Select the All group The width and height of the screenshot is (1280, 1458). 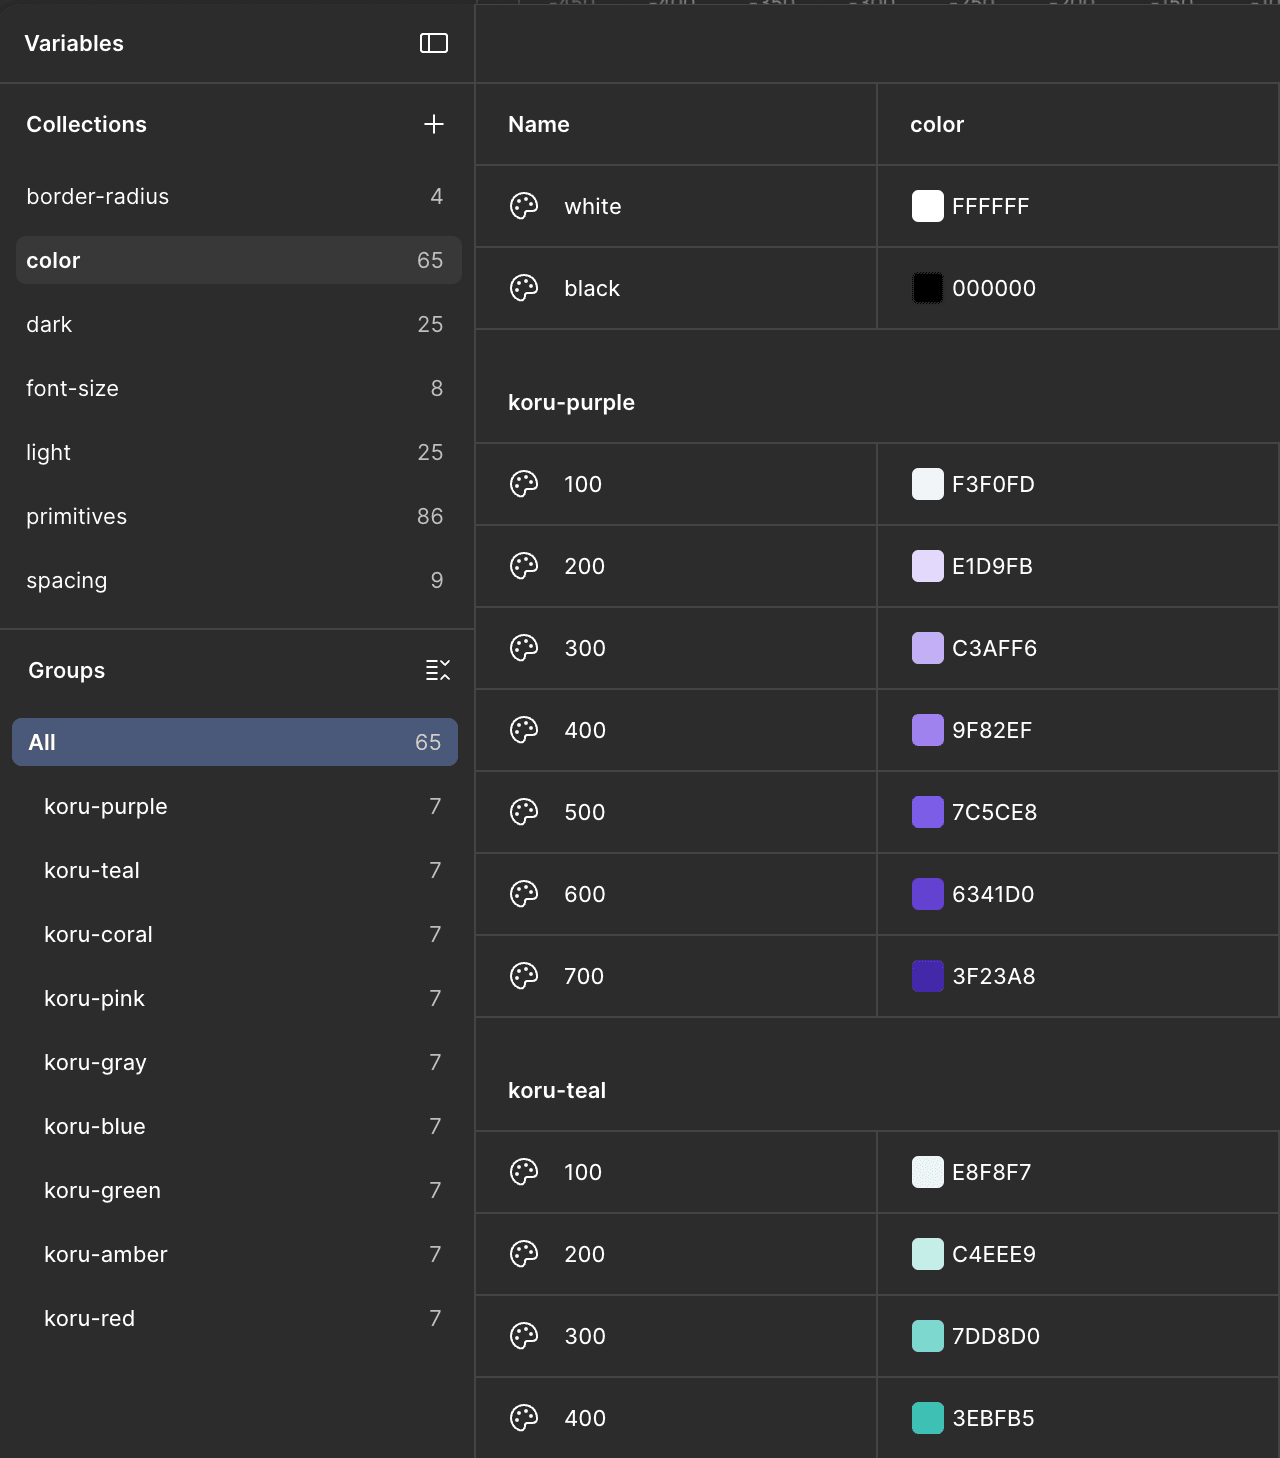pyautogui.click(x=235, y=742)
